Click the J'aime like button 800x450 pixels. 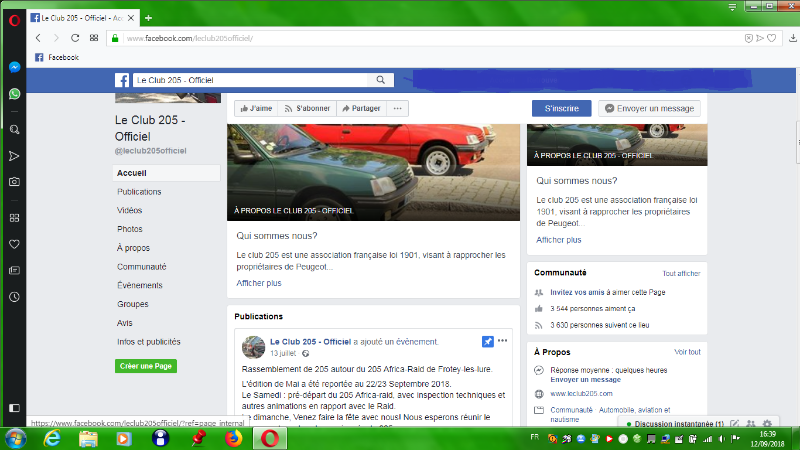pyautogui.click(x=256, y=108)
